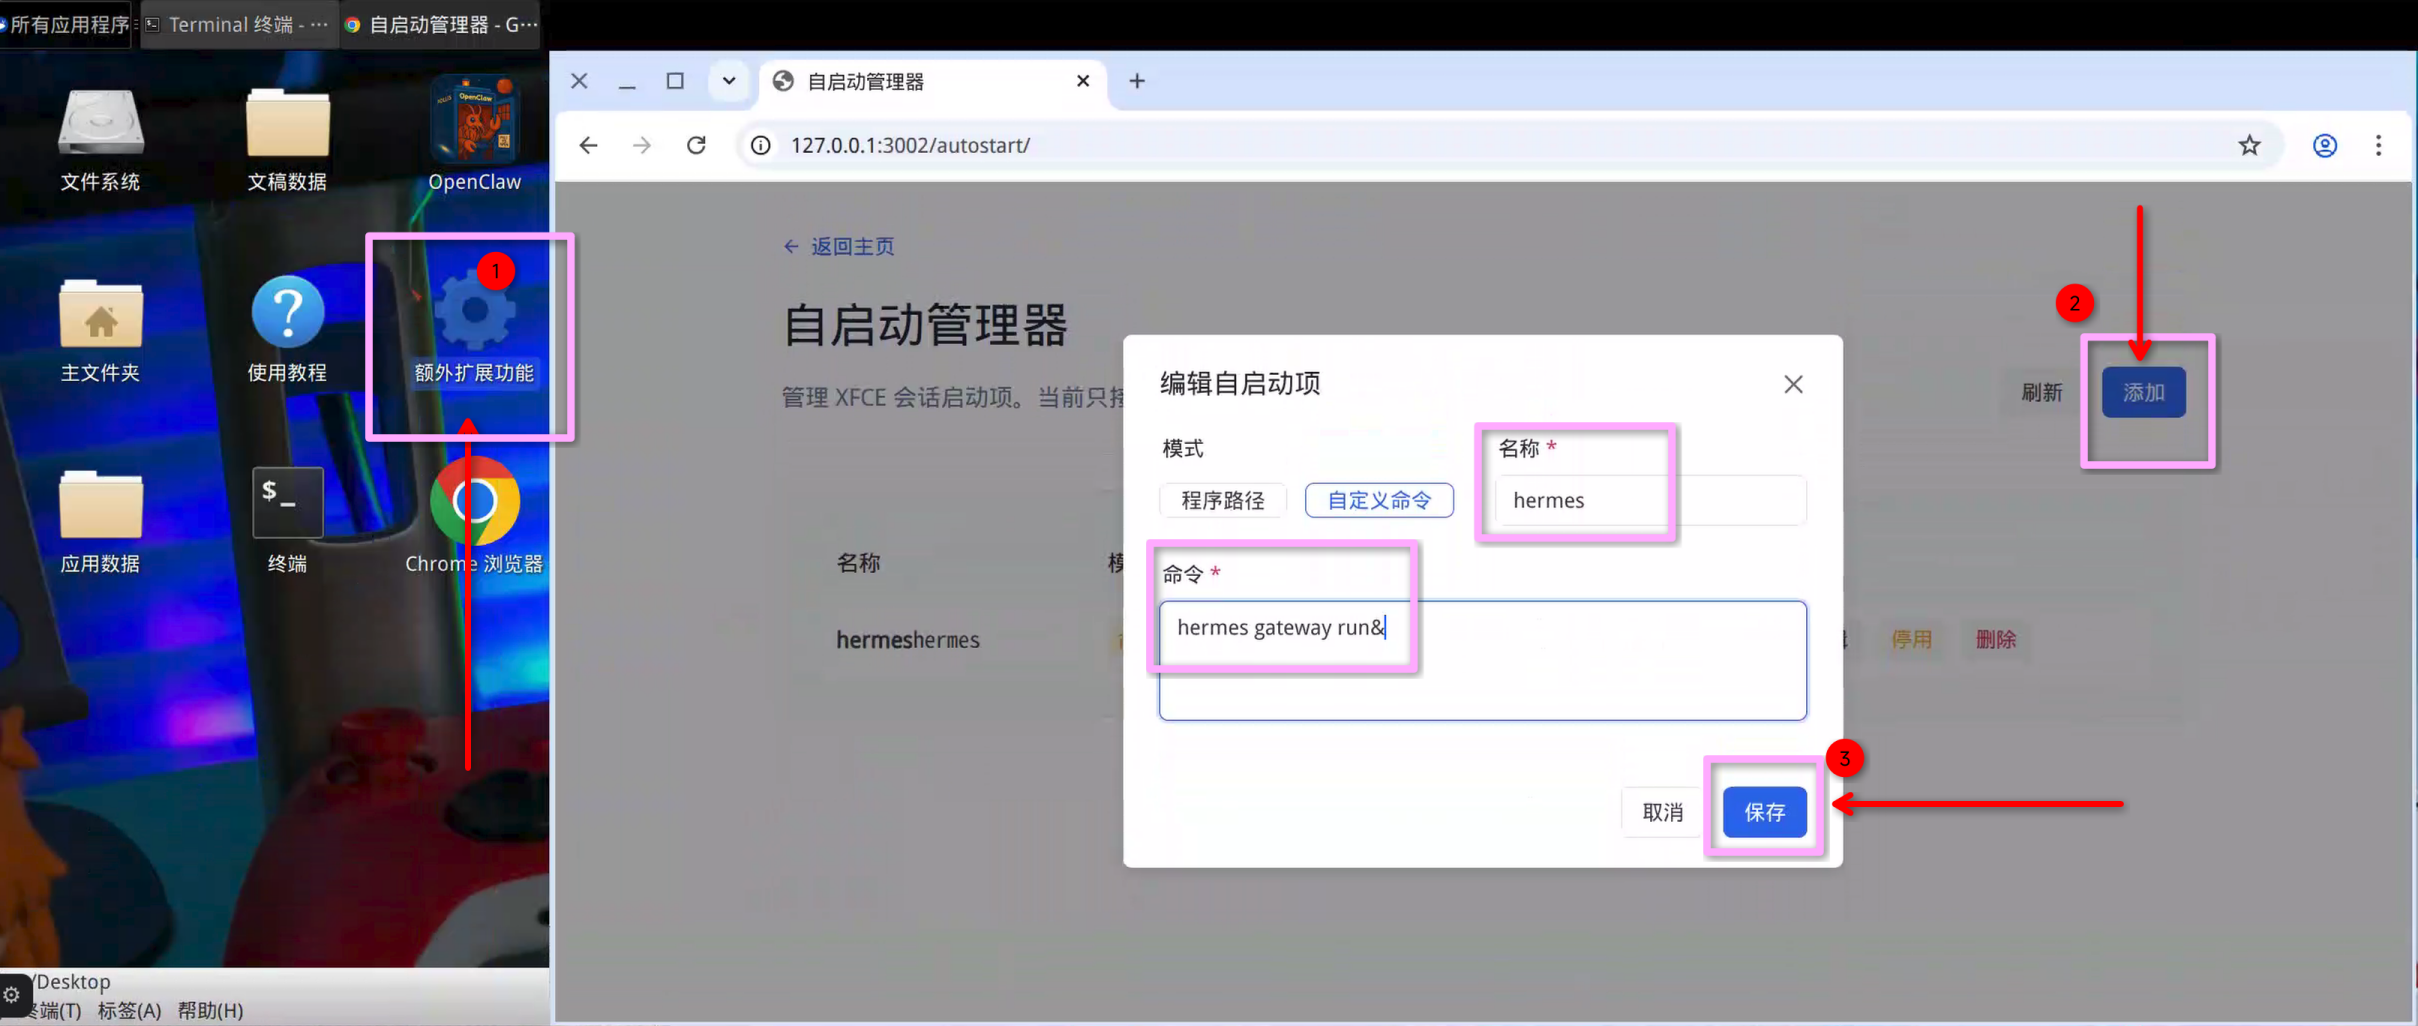Open the 所有应用程序 menu
The image size is (2418, 1026).
[66, 24]
